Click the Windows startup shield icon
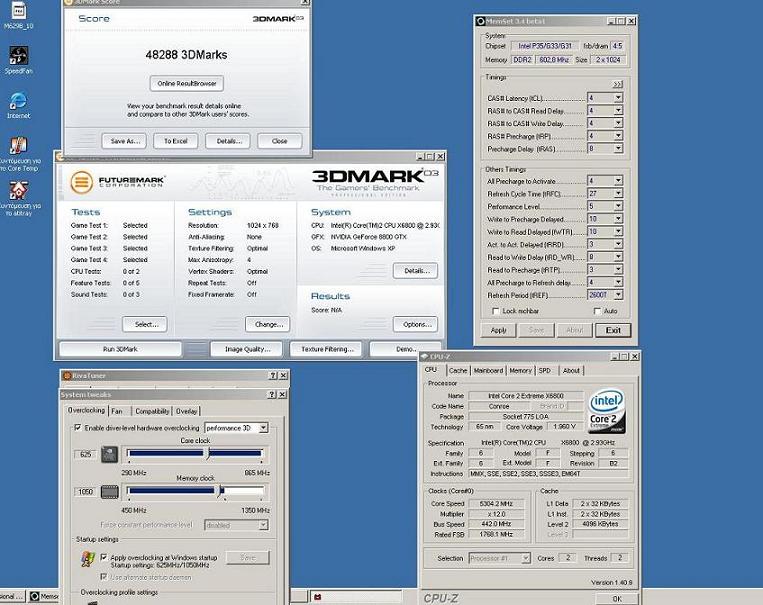763x605 pixels. [88, 559]
